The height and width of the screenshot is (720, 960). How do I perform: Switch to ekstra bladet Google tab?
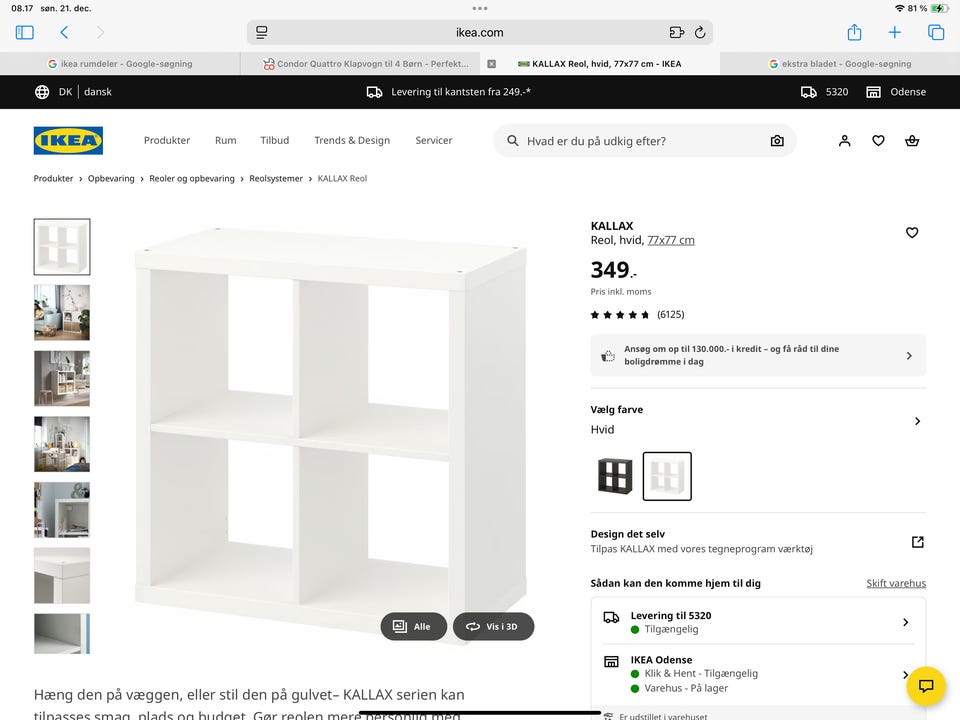[x=840, y=64]
